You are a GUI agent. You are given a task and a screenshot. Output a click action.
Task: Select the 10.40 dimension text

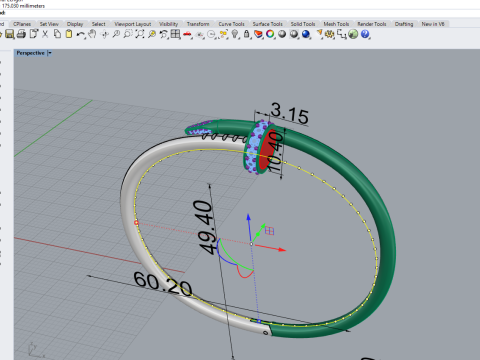click(276, 152)
